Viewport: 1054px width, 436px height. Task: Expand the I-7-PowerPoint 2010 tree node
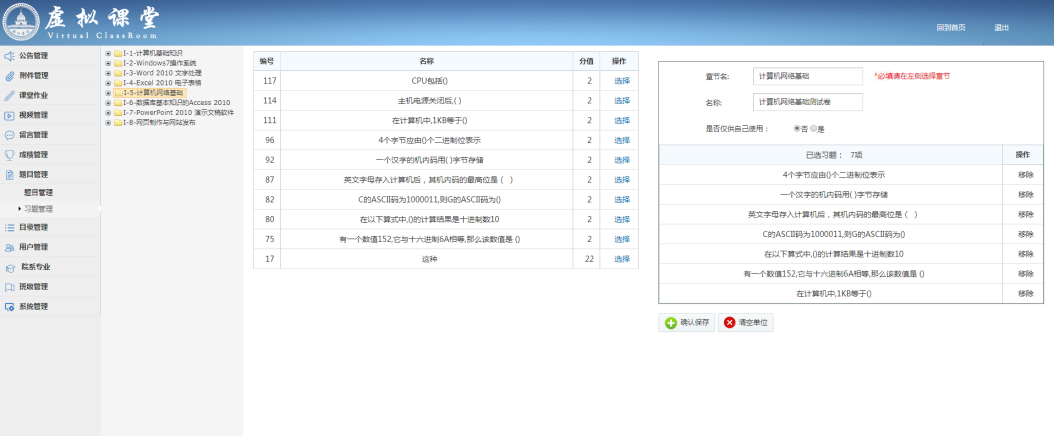pyautogui.click(x=108, y=113)
